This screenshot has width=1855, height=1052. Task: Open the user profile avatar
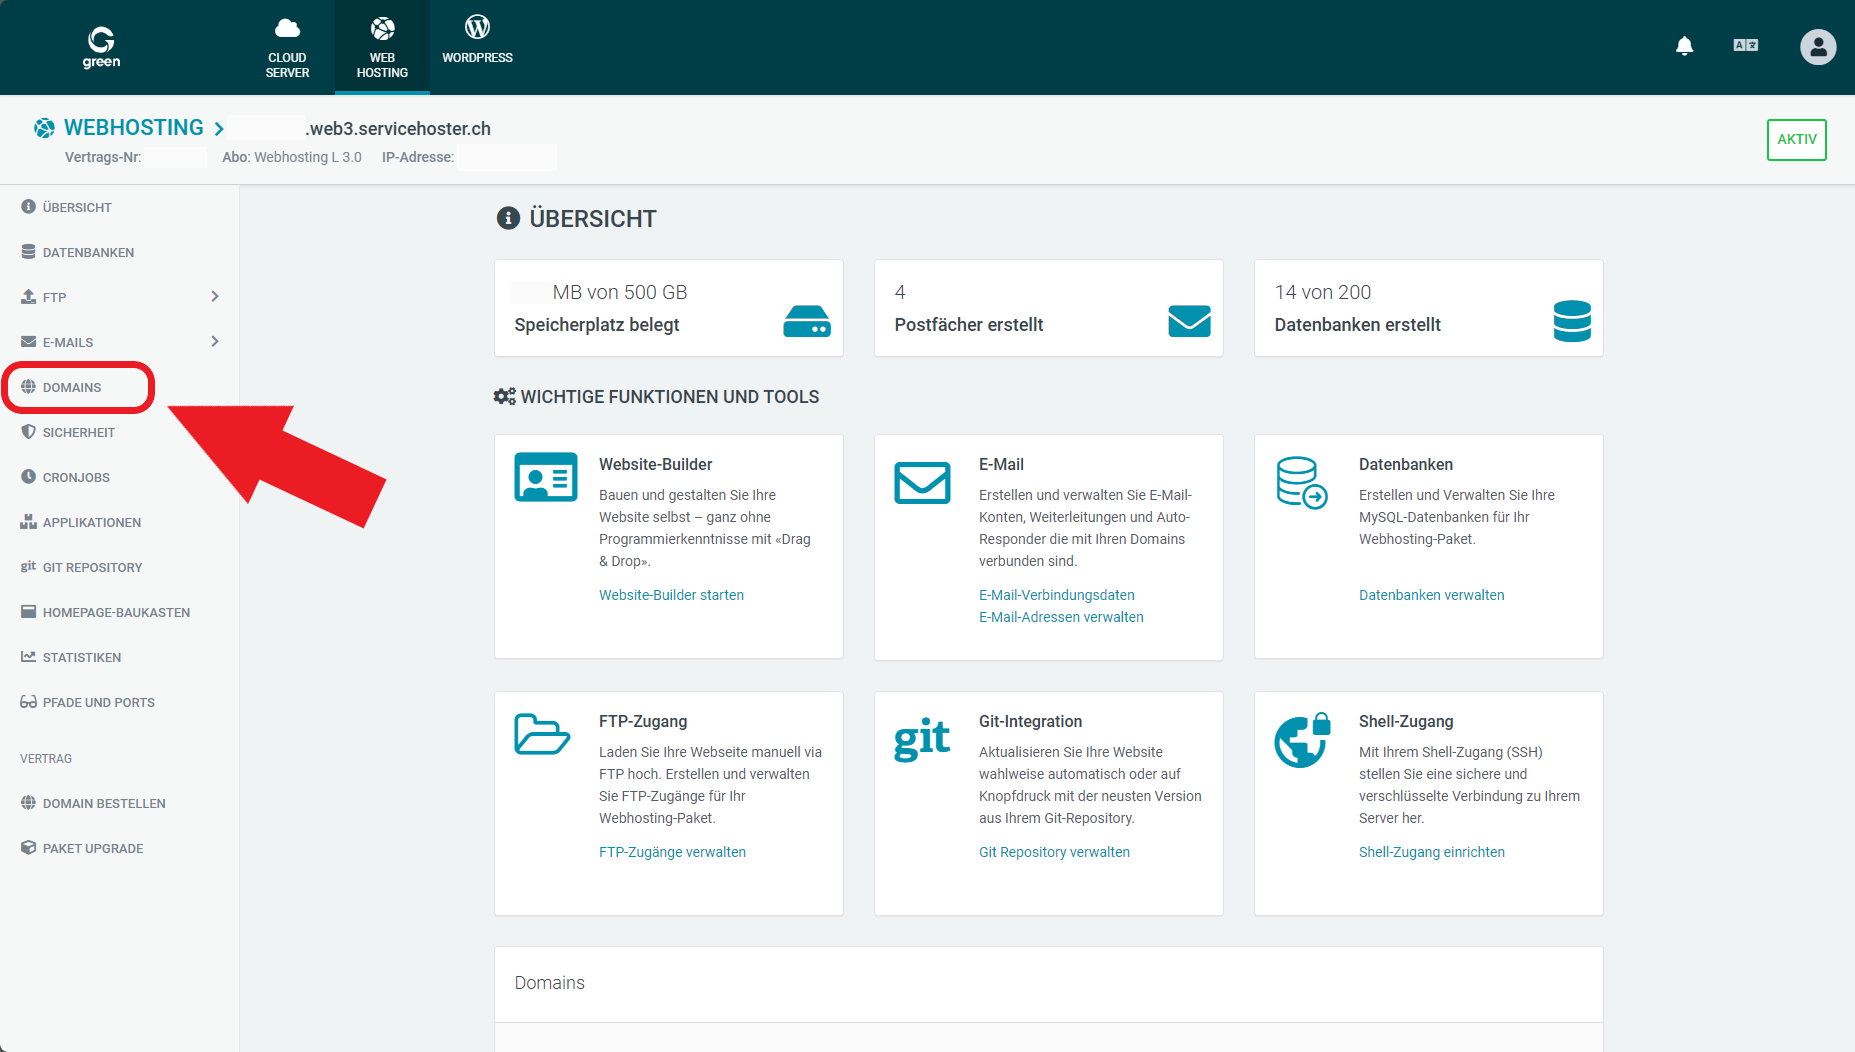(x=1818, y=47)
